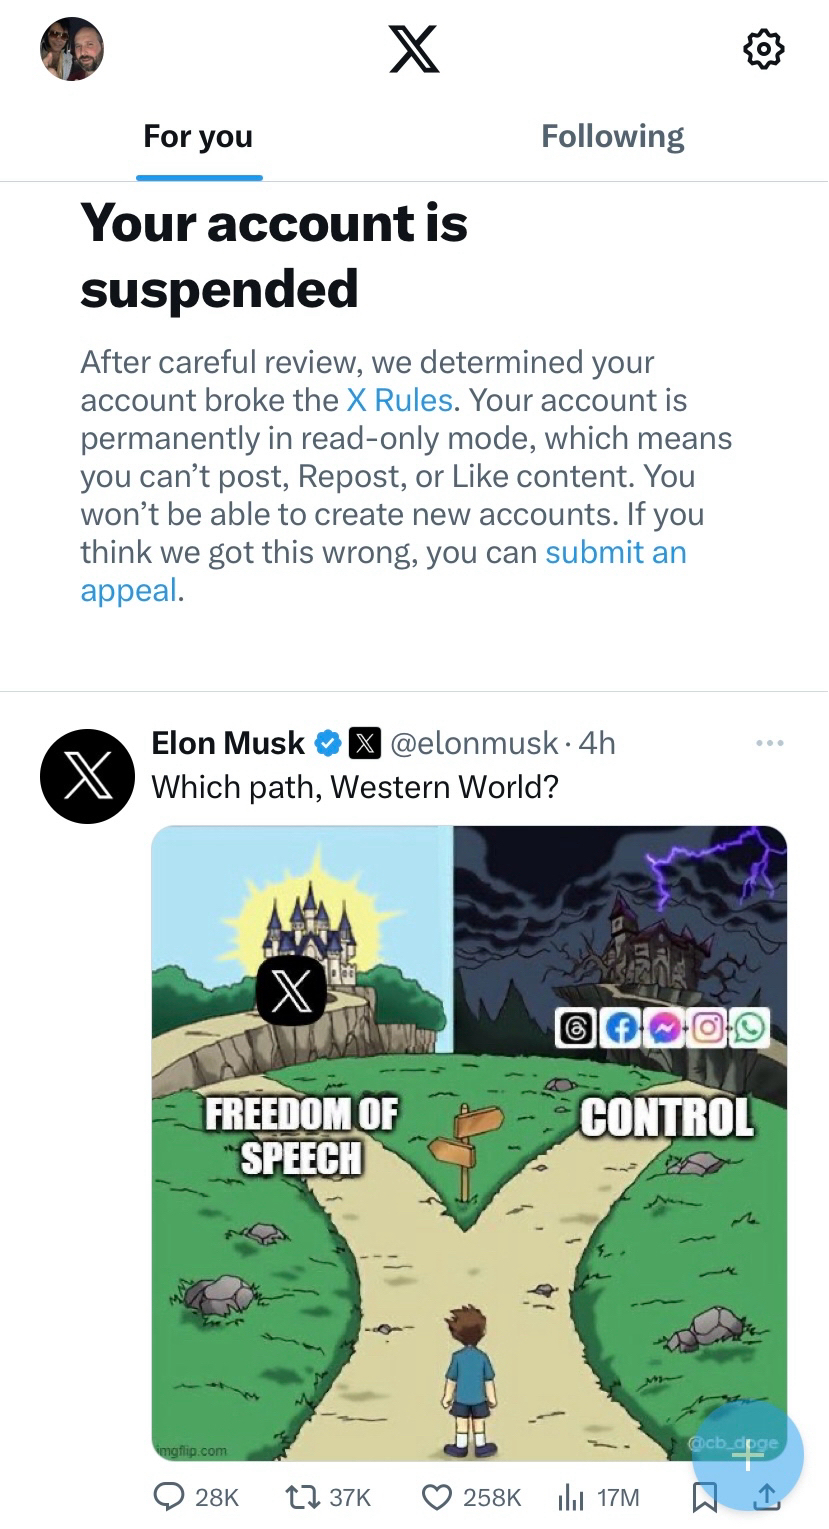Open Elon Musk's profile picture
This screenshot has width=829, height=1529.
[87, 776]
